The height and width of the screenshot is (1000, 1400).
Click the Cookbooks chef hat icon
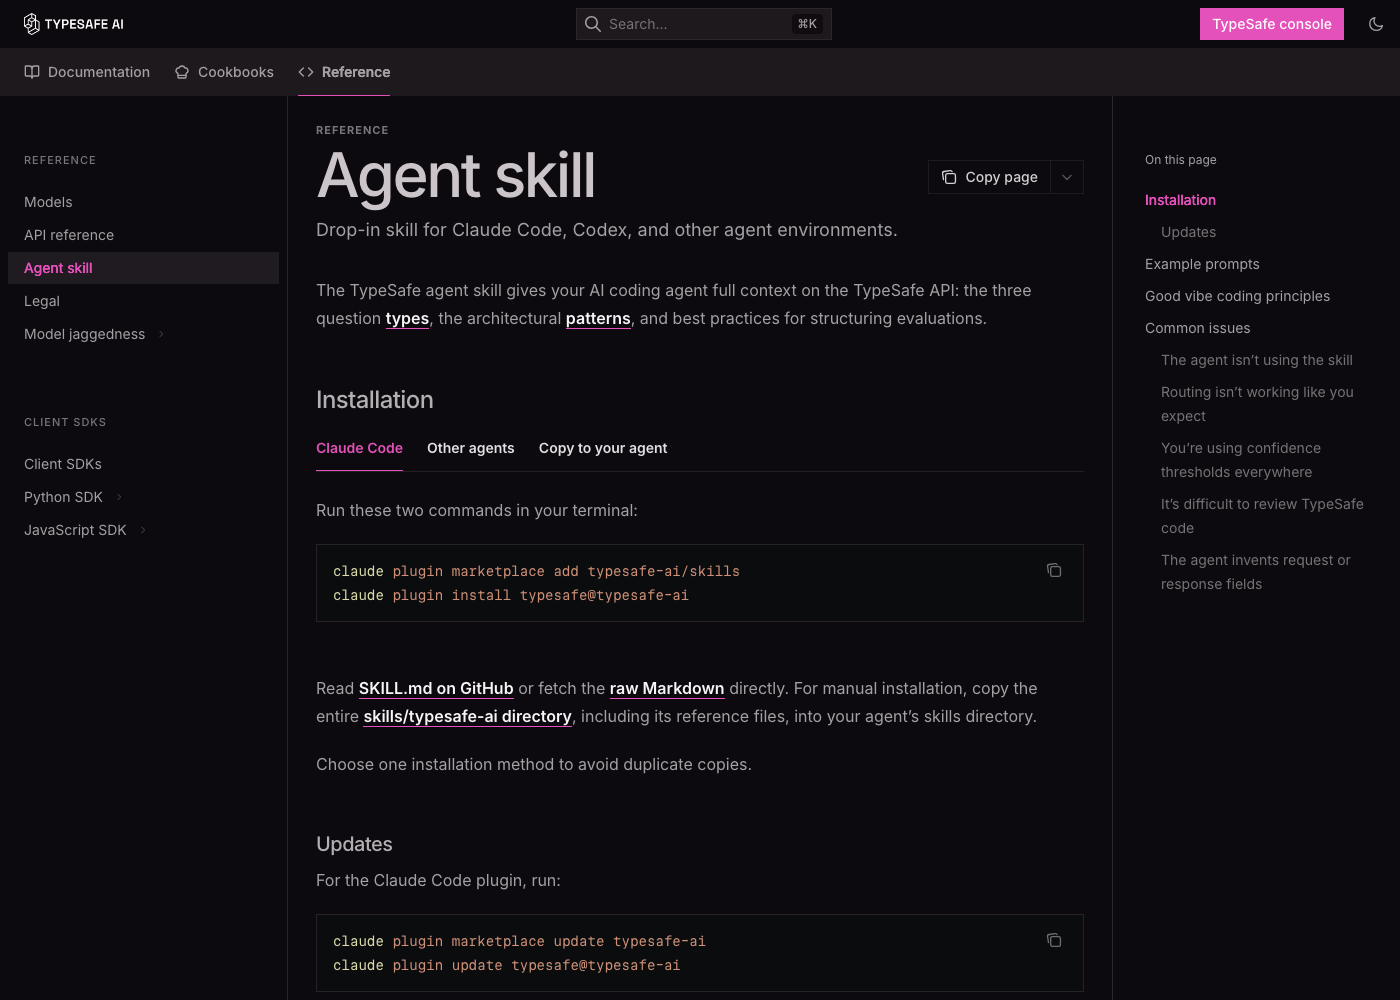pyautogui.click(x=182, y=72)
